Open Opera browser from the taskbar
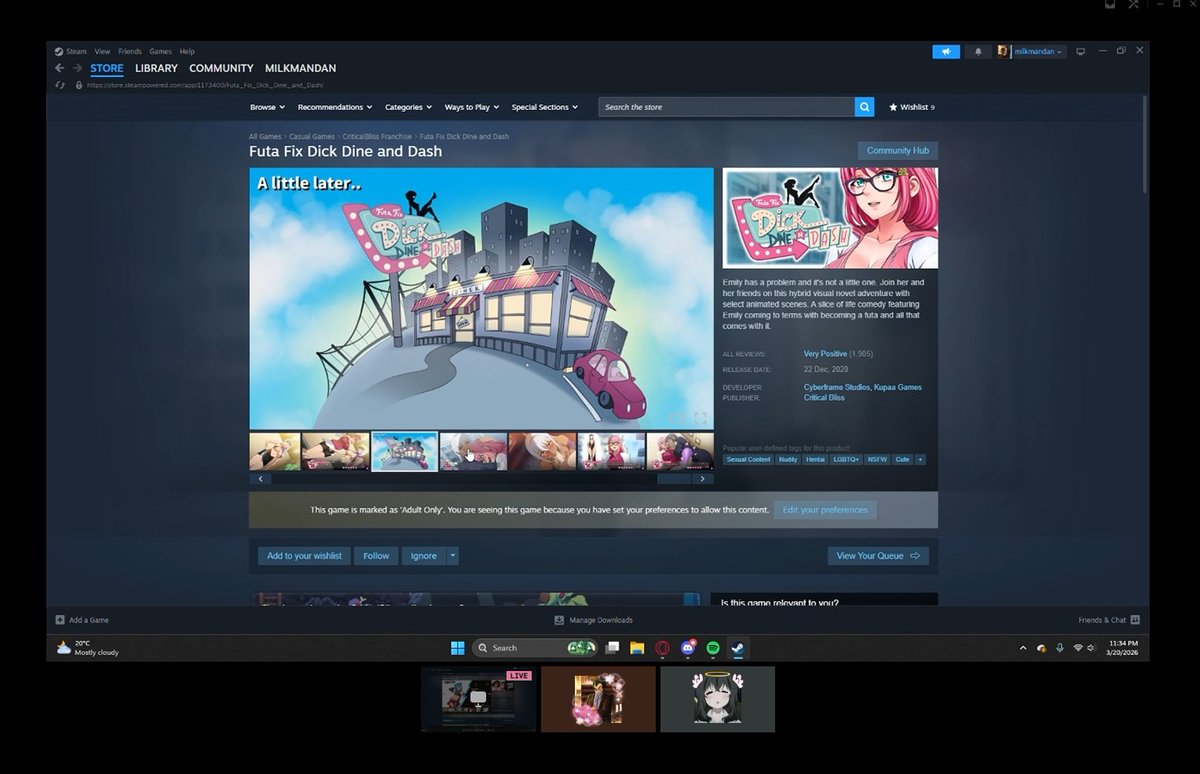The image size is (1200, 774). (662, 648)
